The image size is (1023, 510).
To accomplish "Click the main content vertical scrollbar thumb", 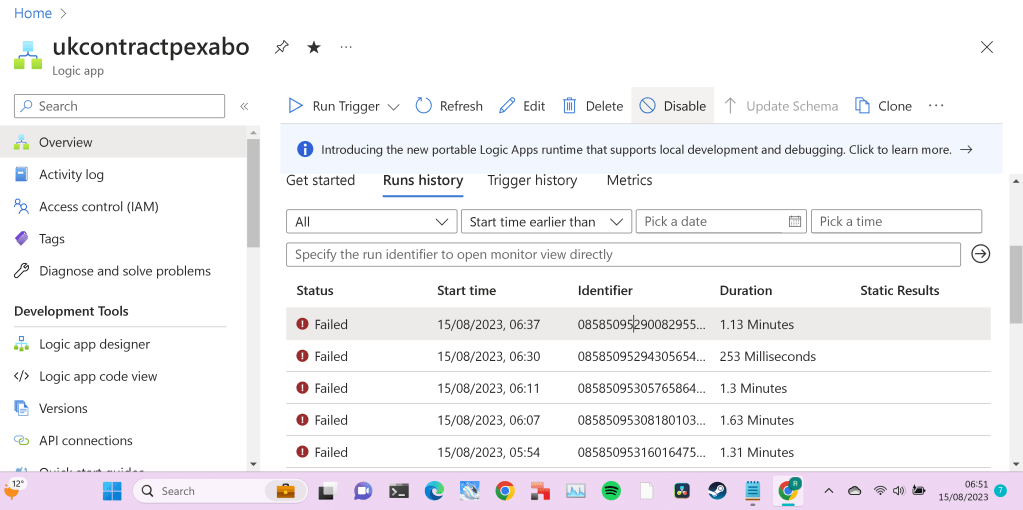I will [1016, 284].
